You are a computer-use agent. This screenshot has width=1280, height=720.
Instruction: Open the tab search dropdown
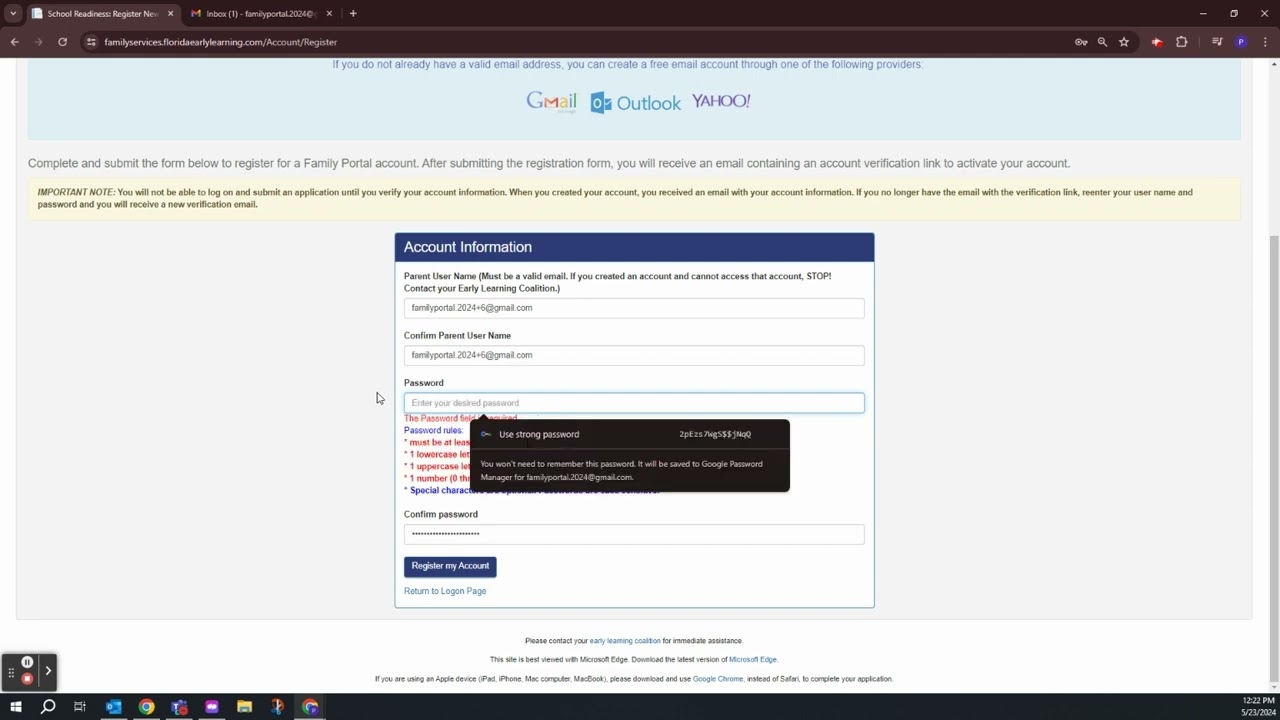pyautogui.click(x=13, y=13)
